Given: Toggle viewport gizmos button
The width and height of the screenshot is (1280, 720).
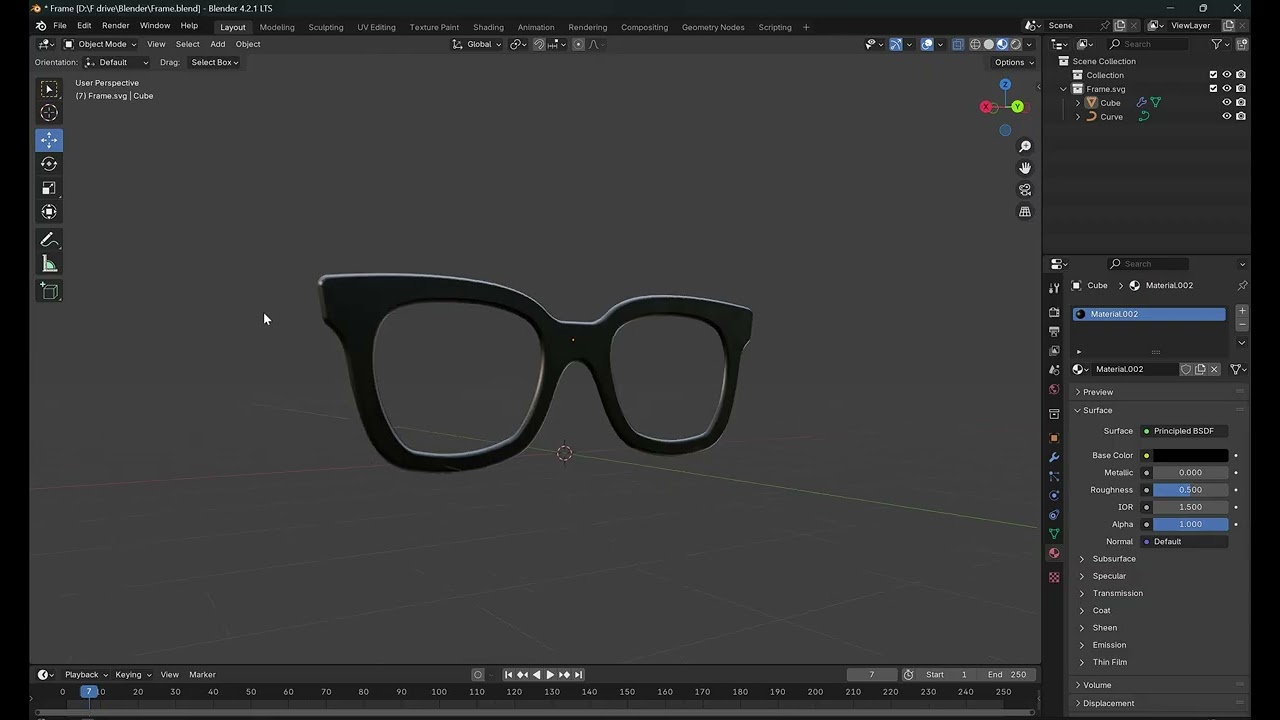Looking at the screenshot, I should [x=896, y=44].
